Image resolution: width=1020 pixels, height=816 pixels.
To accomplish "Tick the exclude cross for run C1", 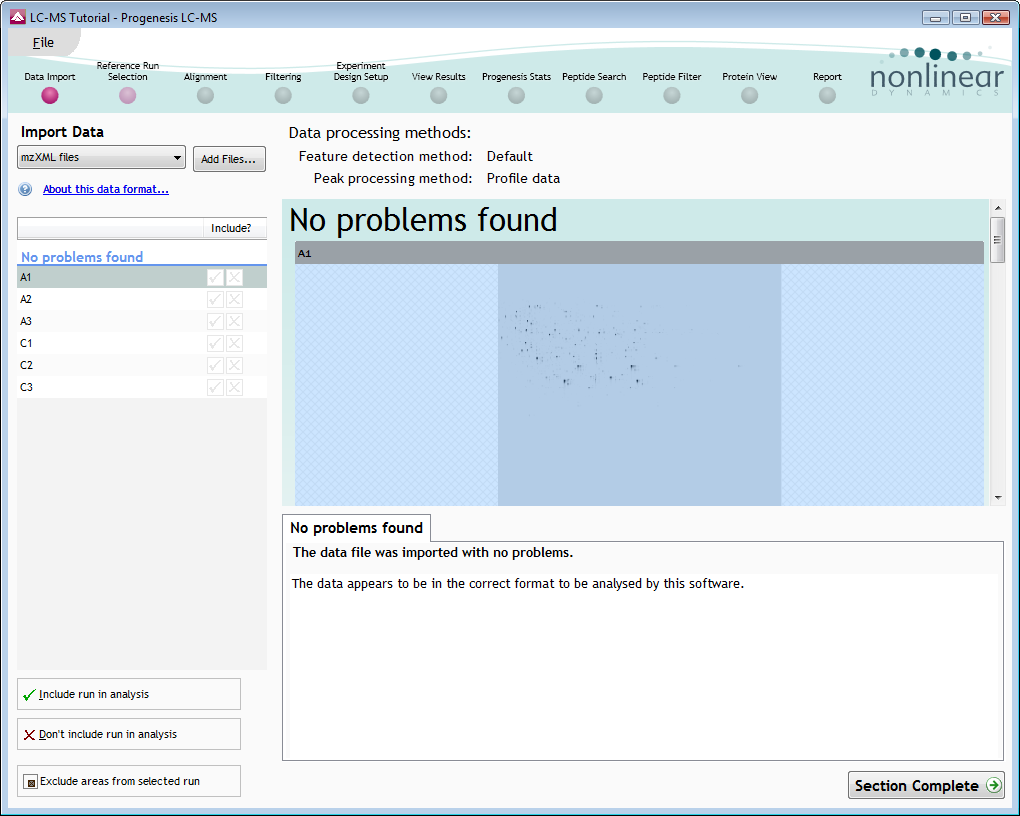I will [234, 344].
